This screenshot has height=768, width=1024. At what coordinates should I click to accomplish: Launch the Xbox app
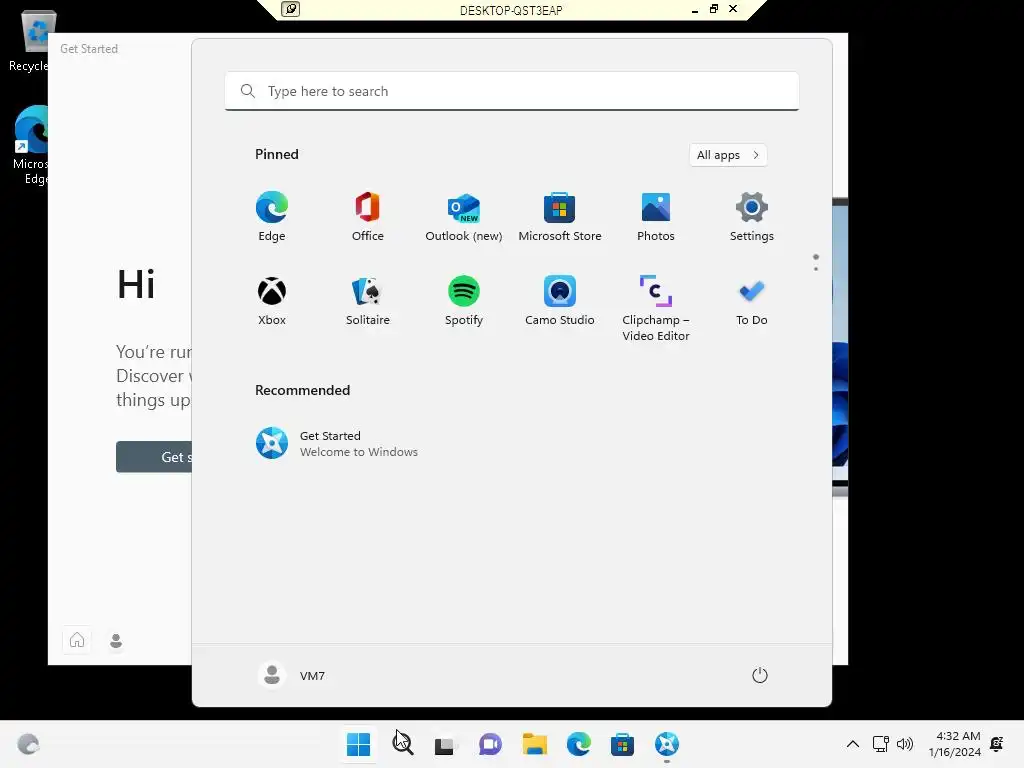tap(272, 300)
